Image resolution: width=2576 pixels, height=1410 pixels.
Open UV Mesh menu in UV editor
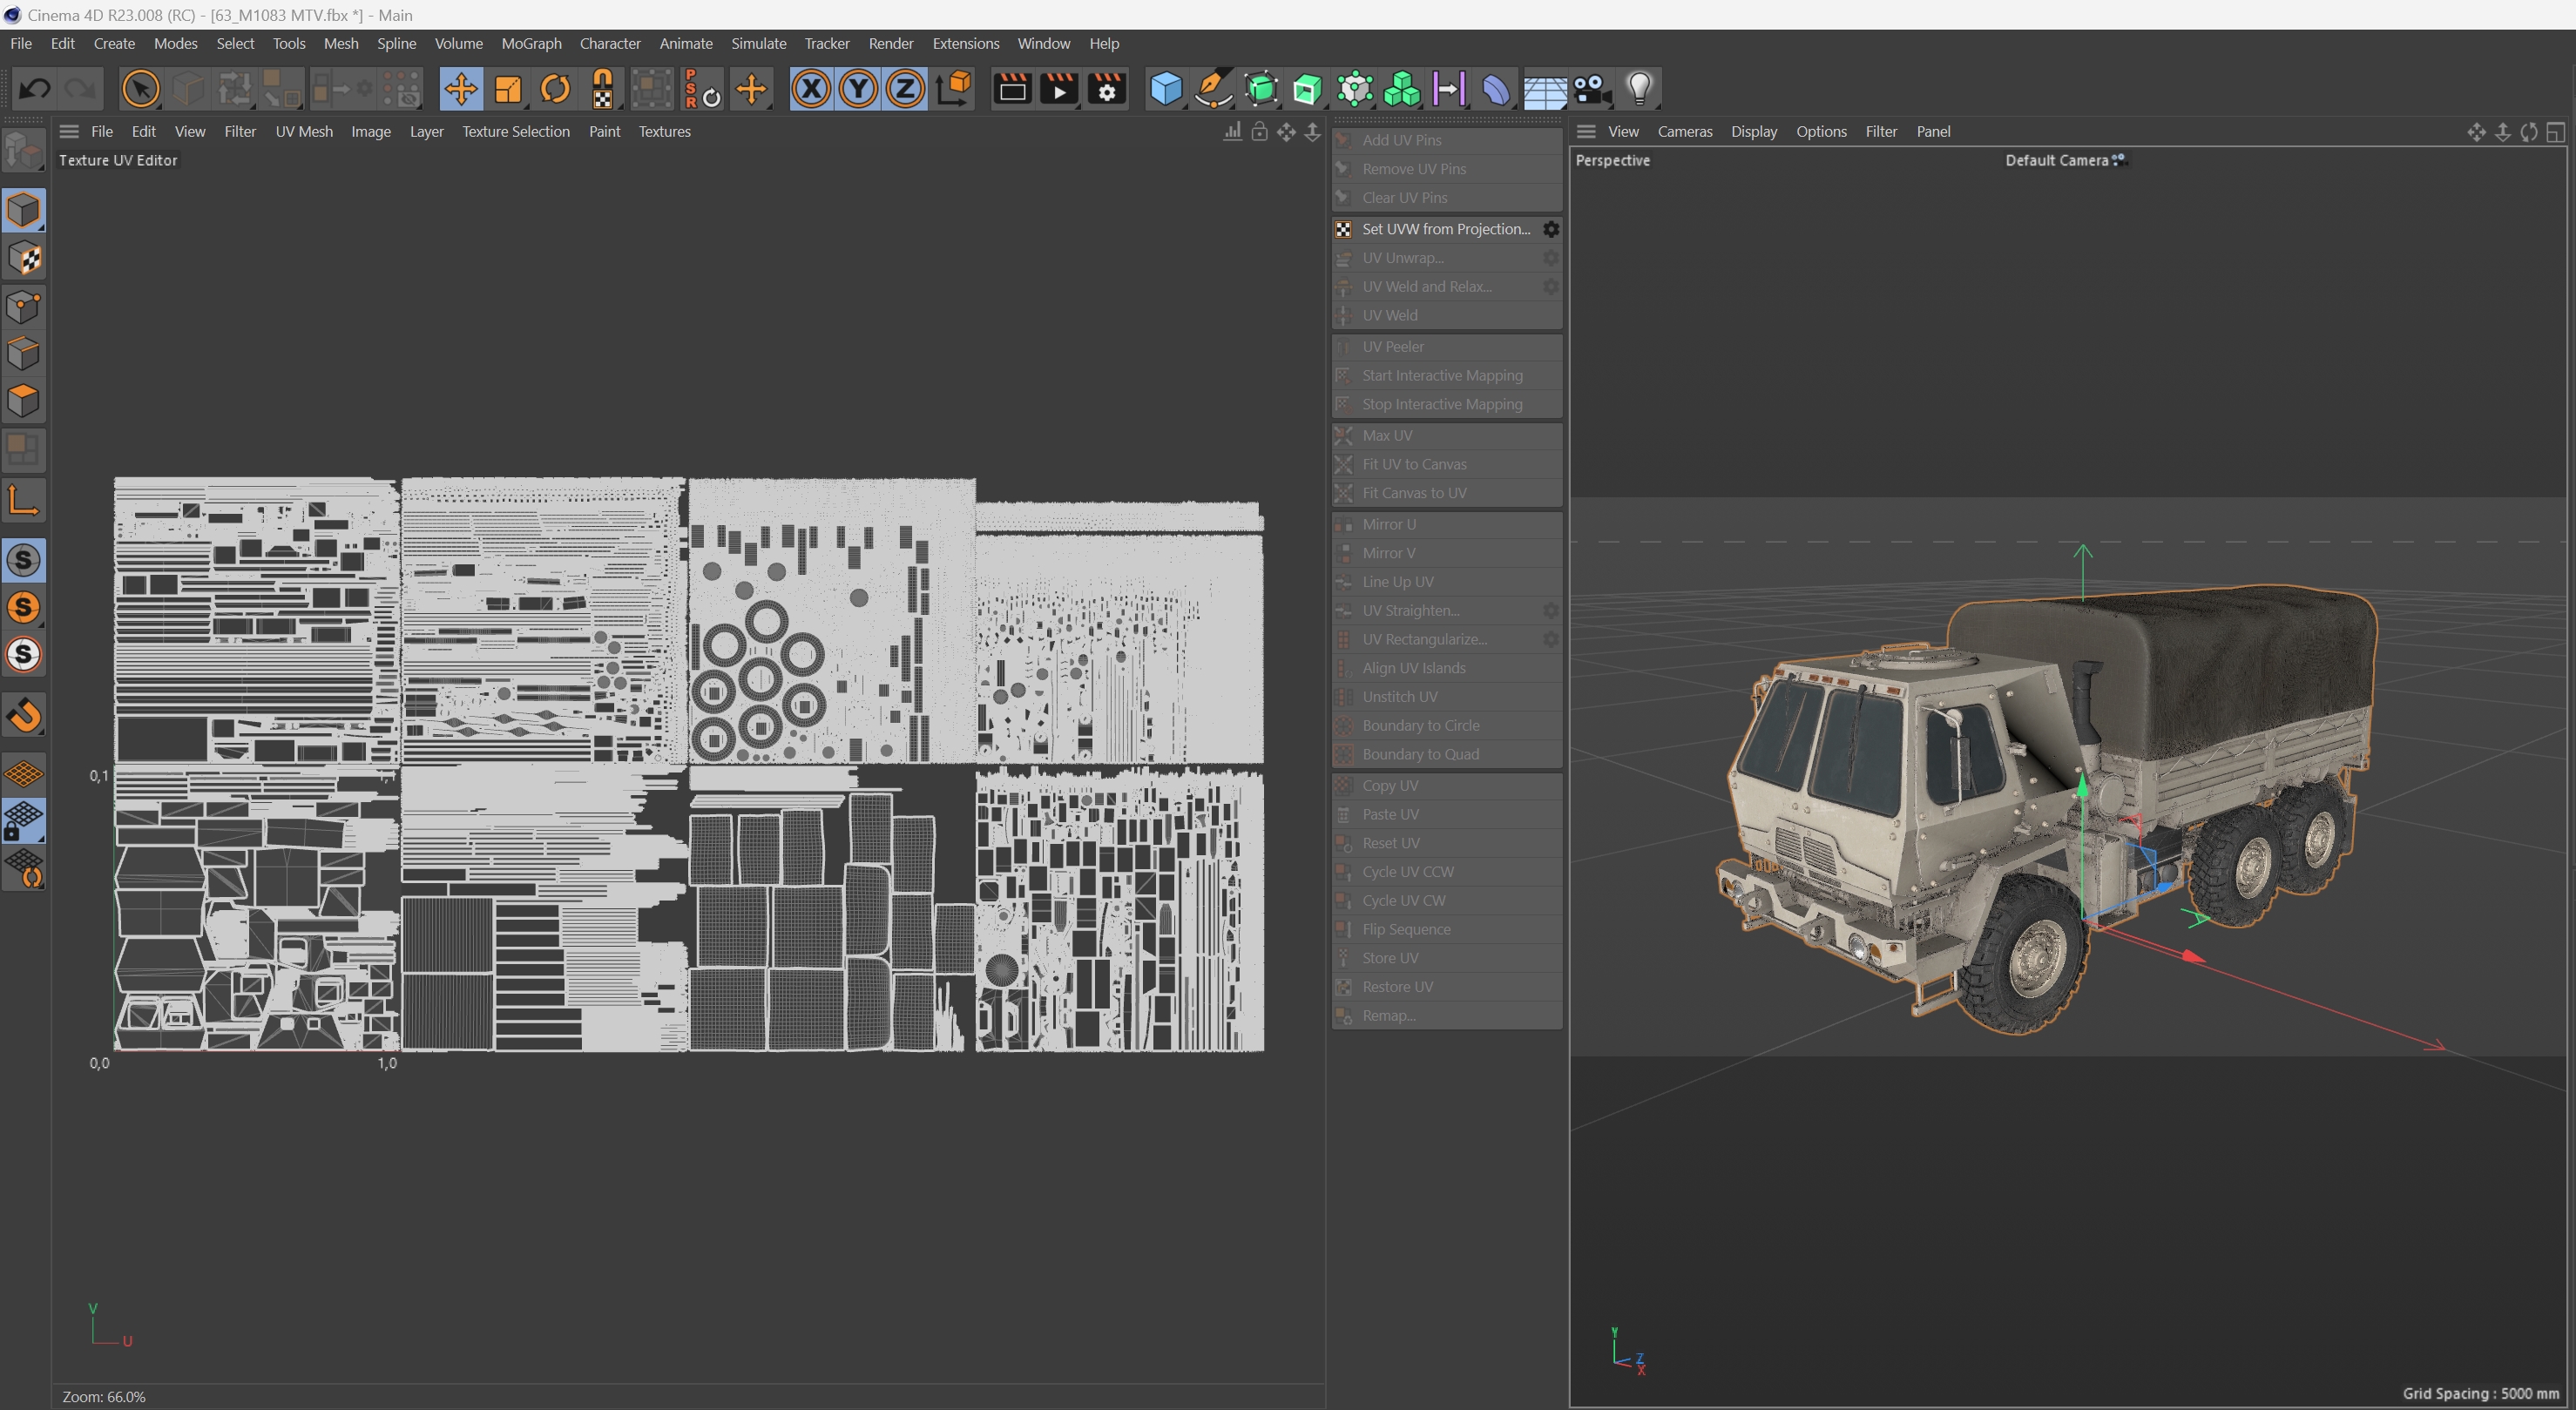(x=304, y=131)
